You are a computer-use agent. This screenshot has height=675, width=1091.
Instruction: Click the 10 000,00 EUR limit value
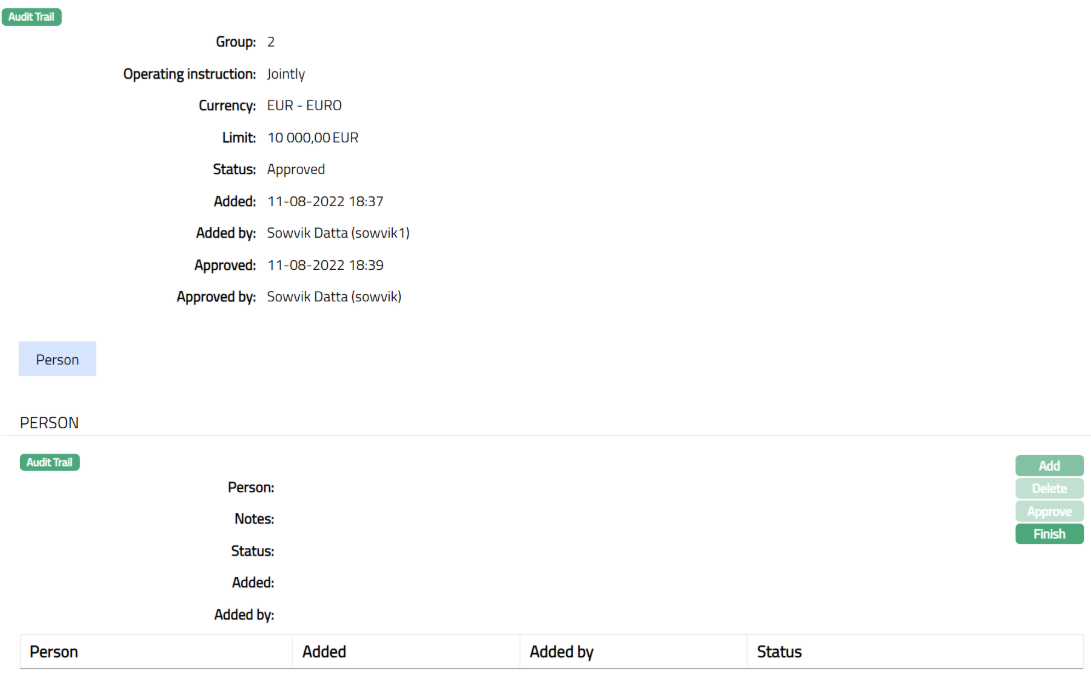312,138
